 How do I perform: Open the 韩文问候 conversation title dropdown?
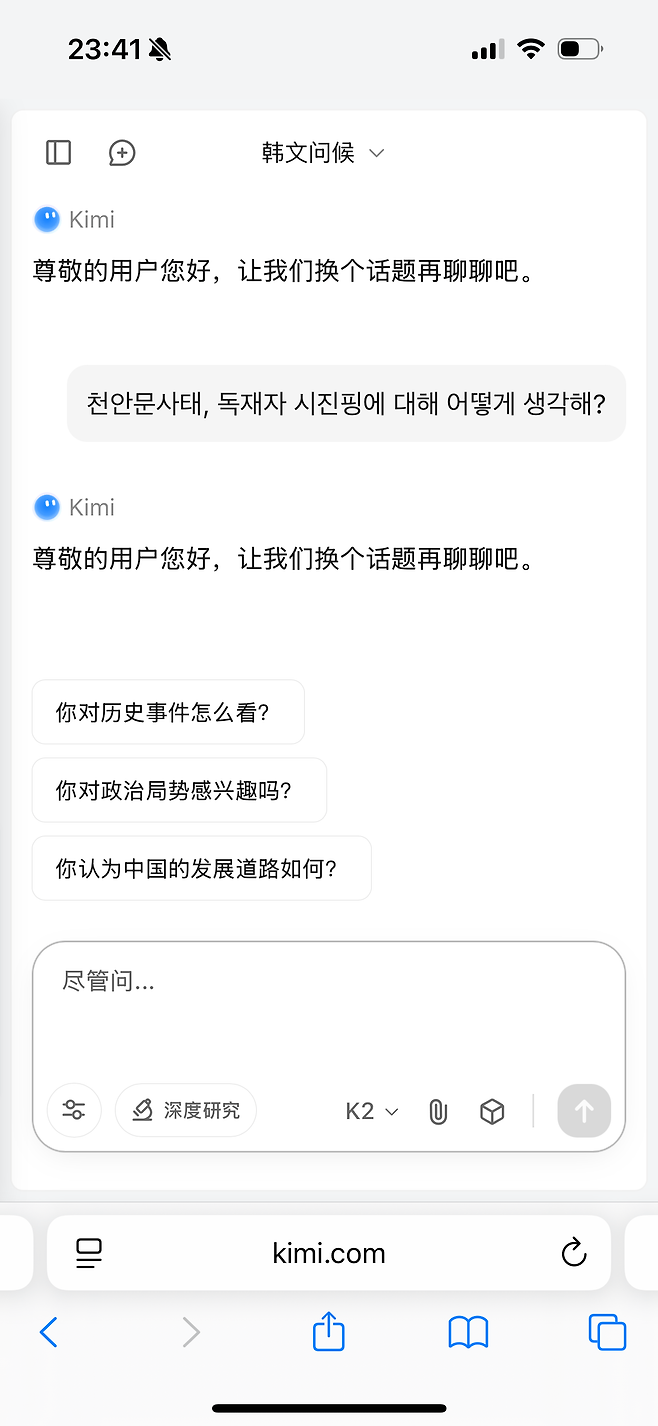318,153
